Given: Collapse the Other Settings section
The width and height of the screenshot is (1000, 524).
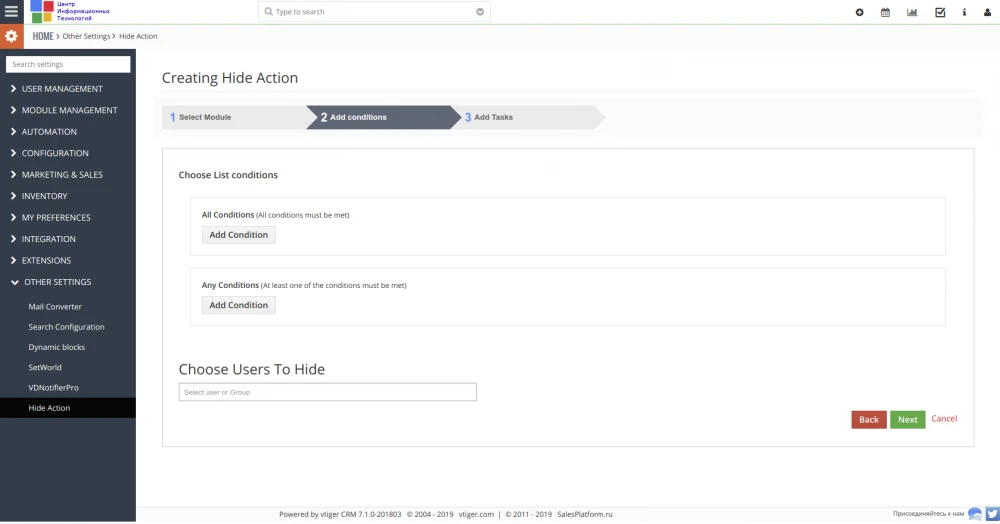Looking at the screenshot, I should pyautogui.click(x=57, y=282).
